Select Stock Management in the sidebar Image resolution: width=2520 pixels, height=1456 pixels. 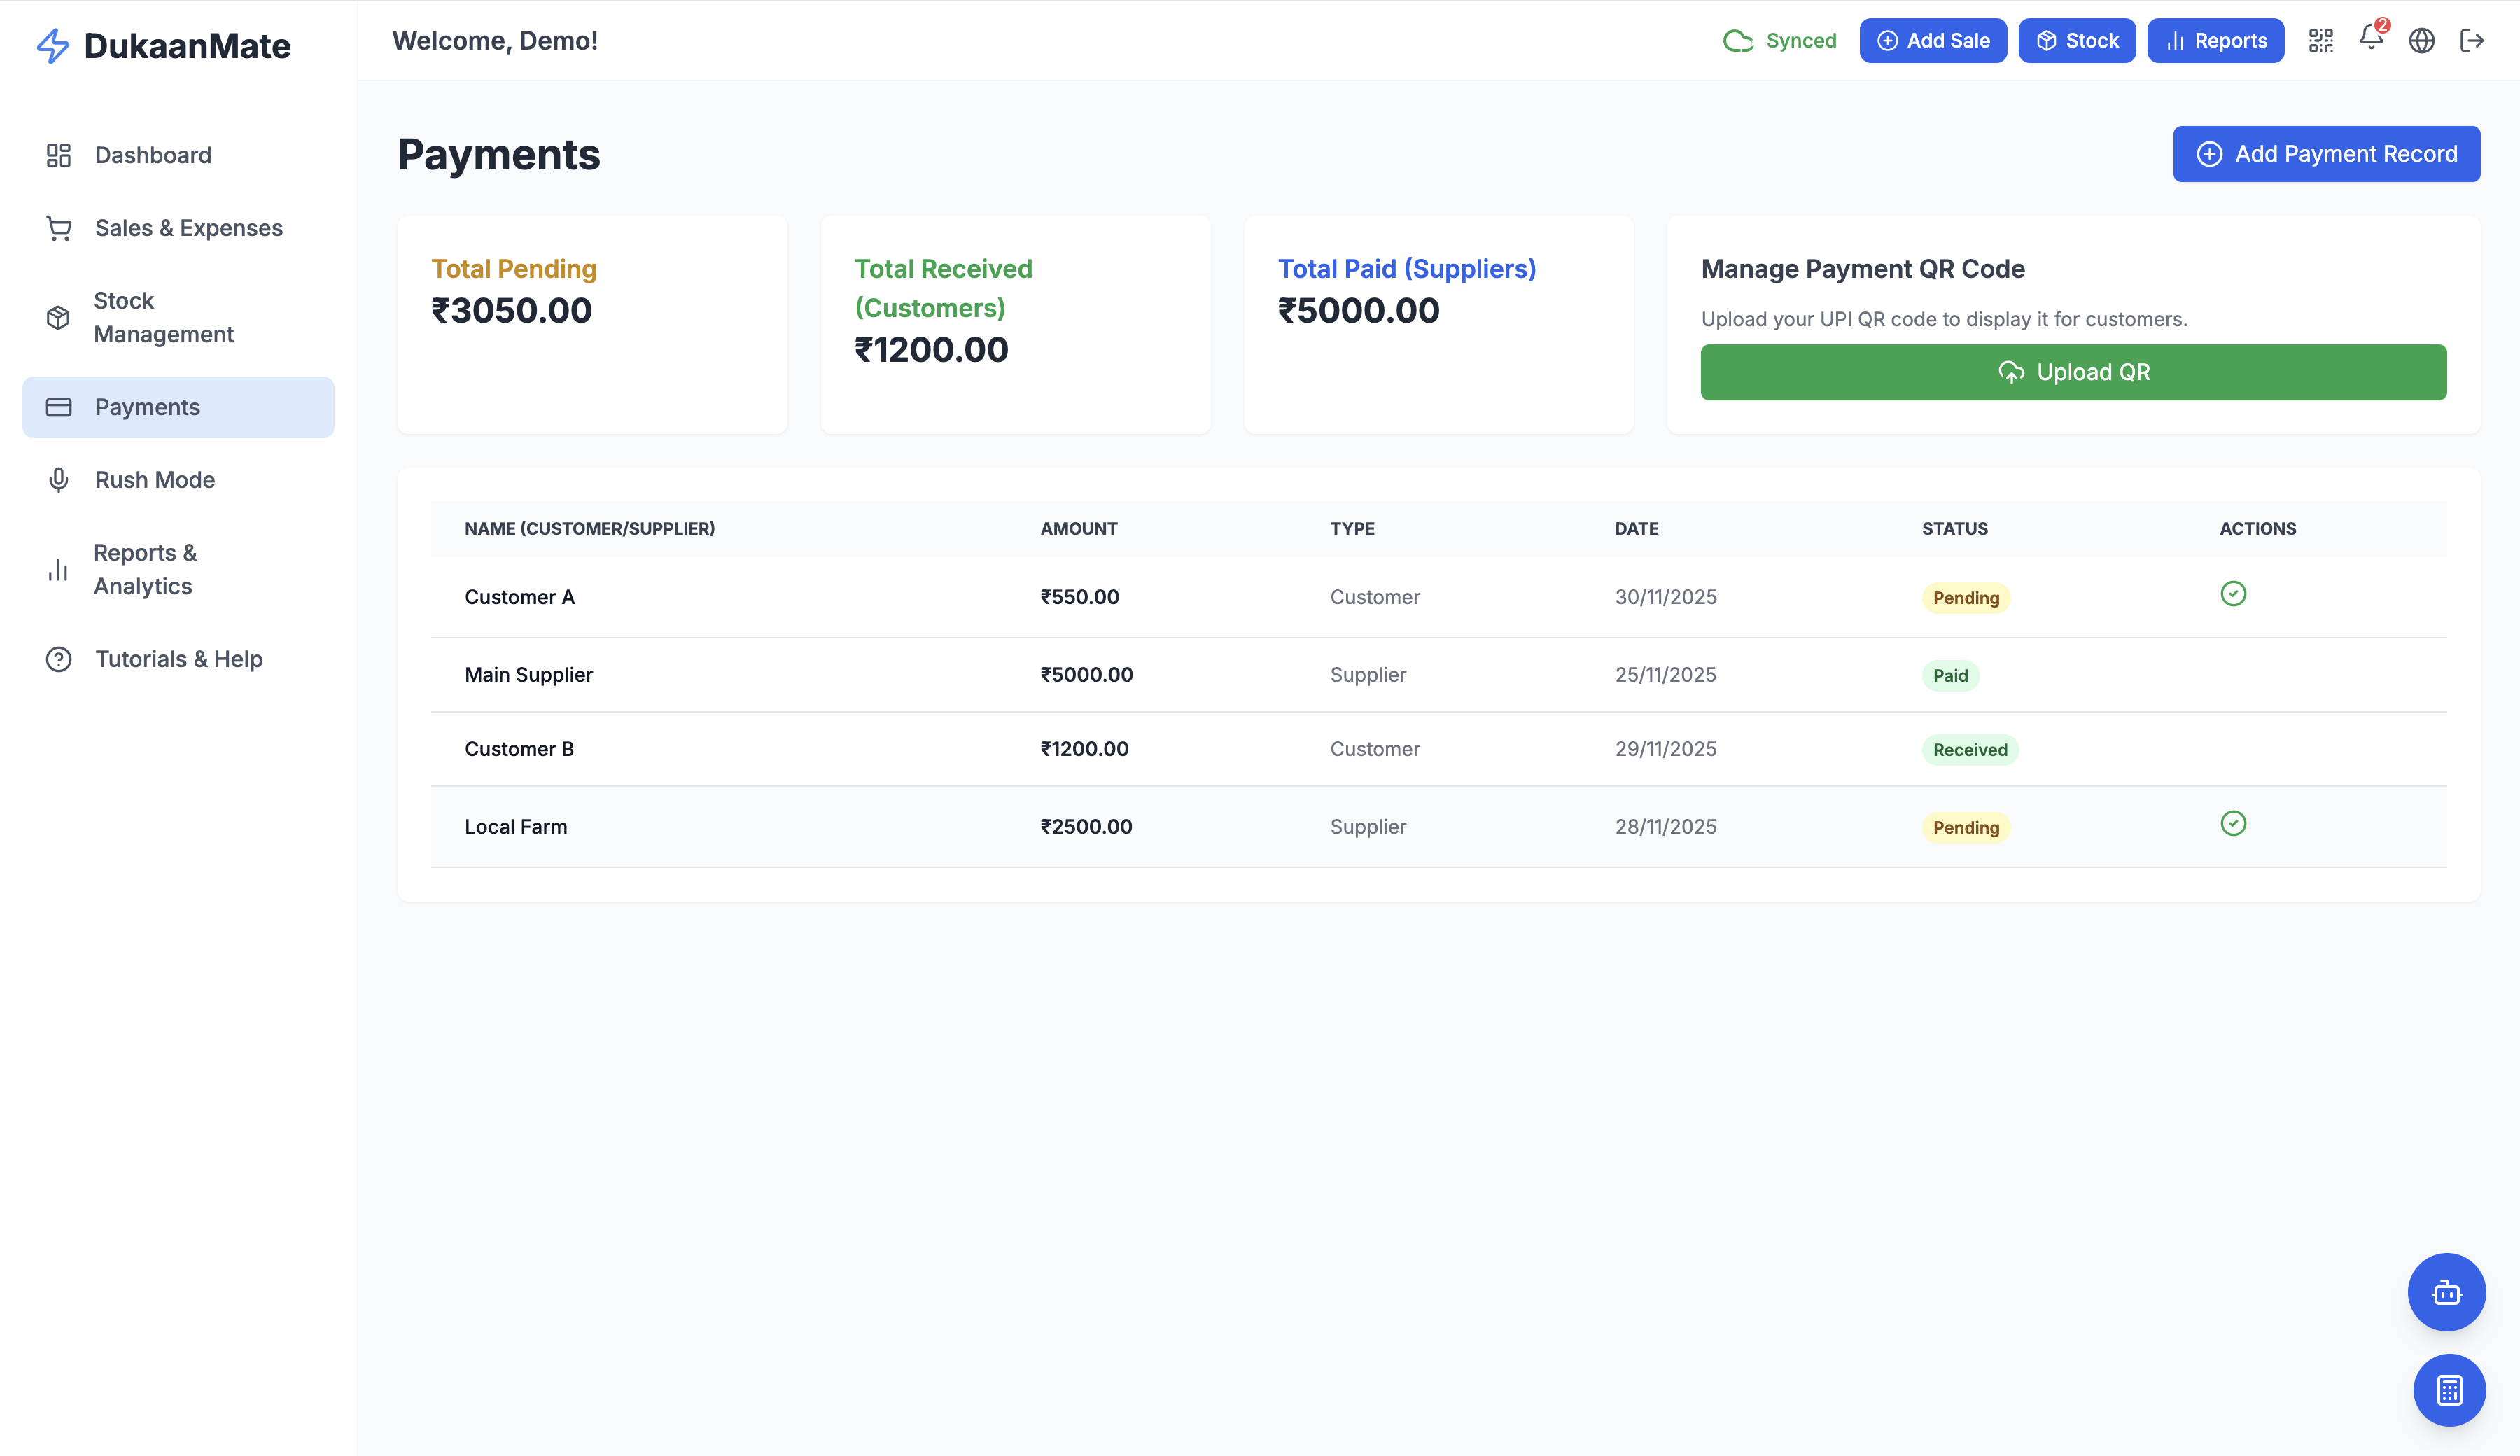(163, 317)
